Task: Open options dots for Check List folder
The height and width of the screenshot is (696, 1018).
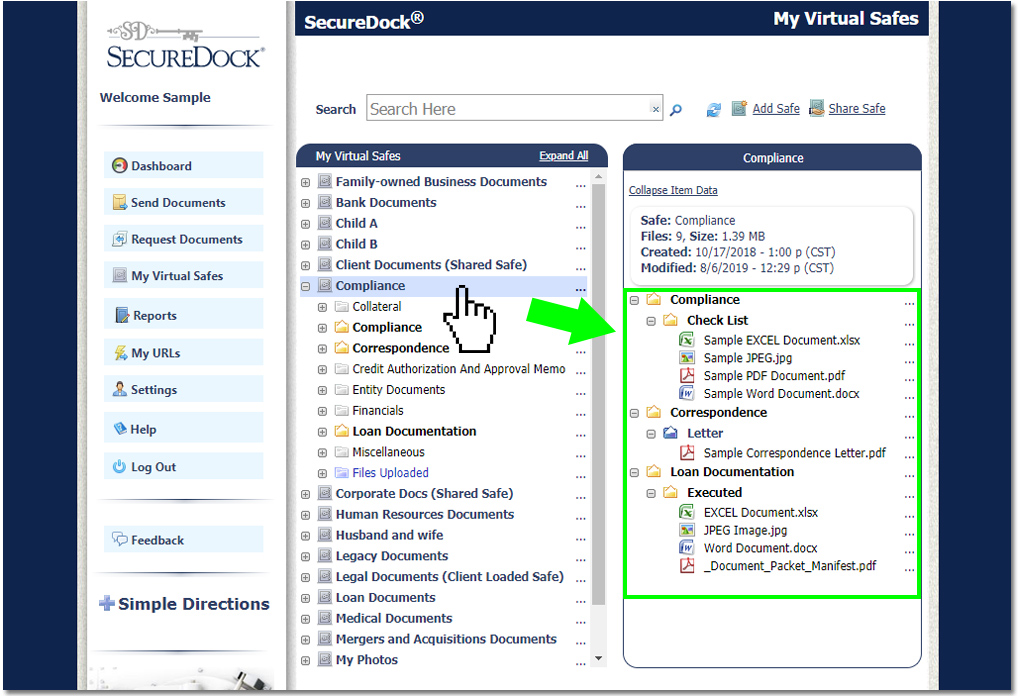Action: (x=909, y=323)
